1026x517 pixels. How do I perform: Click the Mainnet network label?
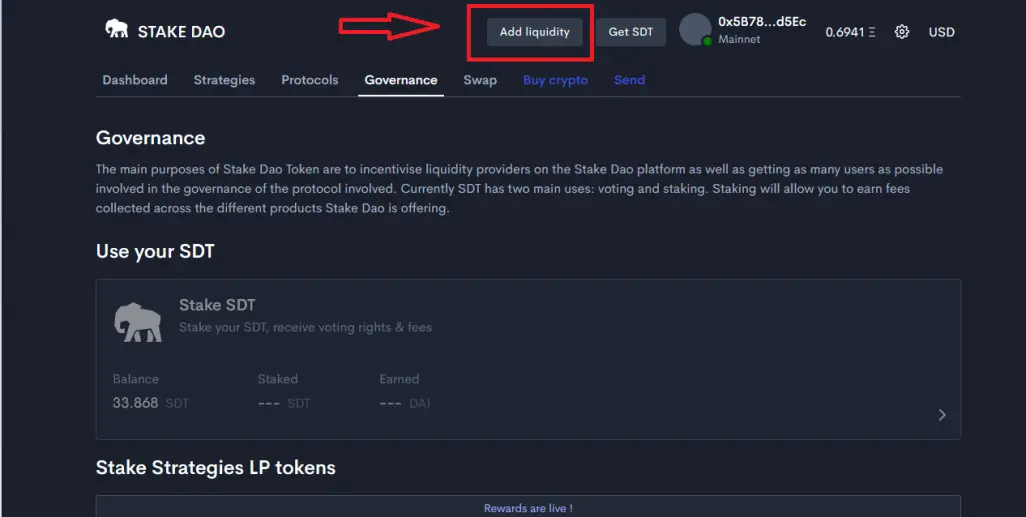[x=739, y=39]
